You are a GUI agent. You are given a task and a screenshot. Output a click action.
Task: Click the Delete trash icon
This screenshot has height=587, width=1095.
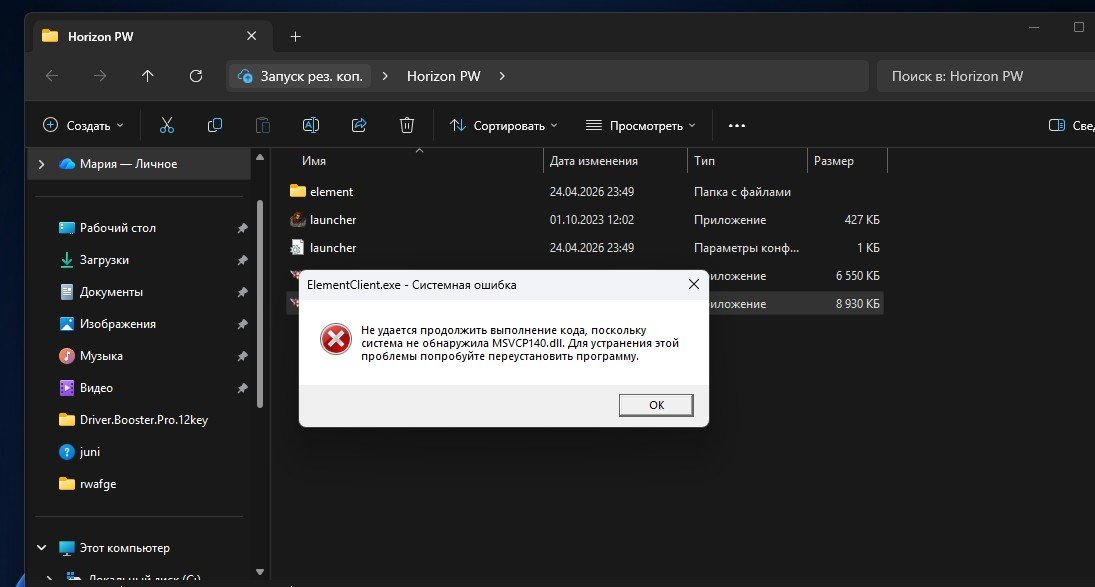pyautogui.click(x=406, y=126)
